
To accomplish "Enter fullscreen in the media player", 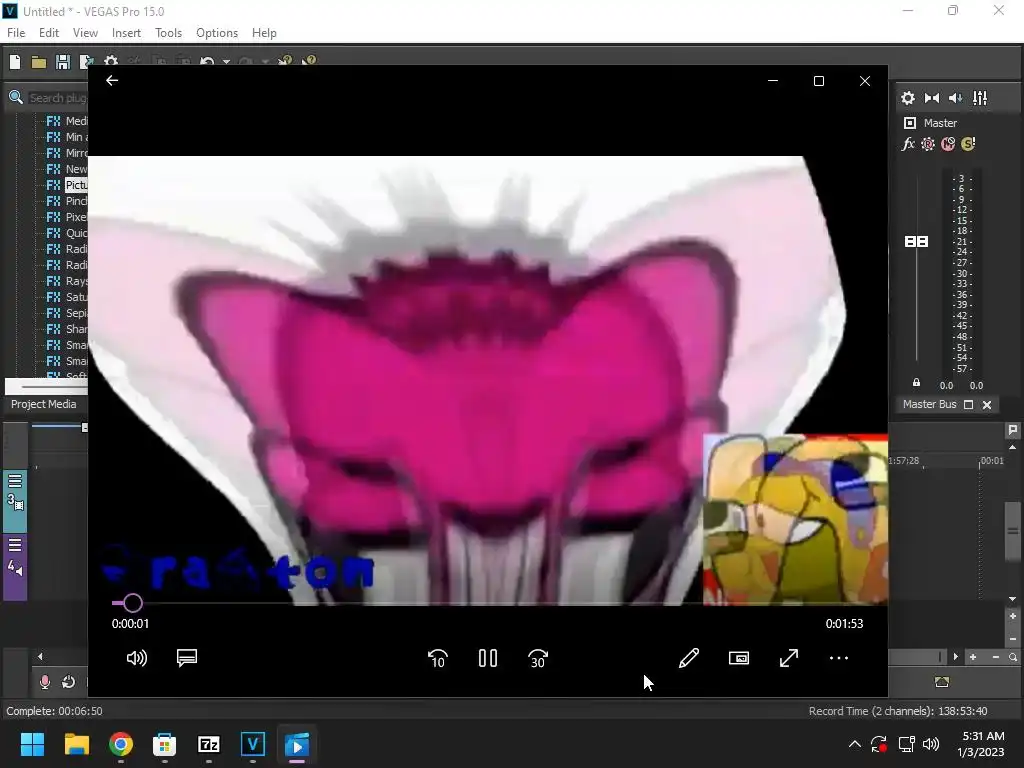I will click(789, 658).
